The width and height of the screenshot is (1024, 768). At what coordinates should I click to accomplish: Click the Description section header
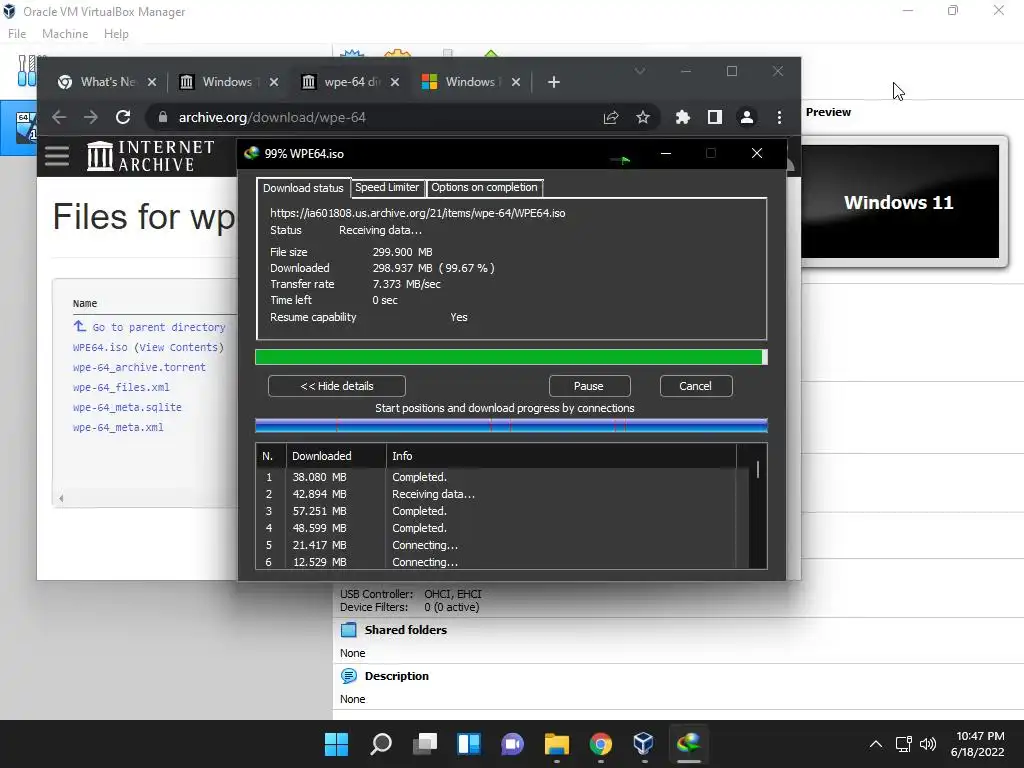(x=396, y=676)
